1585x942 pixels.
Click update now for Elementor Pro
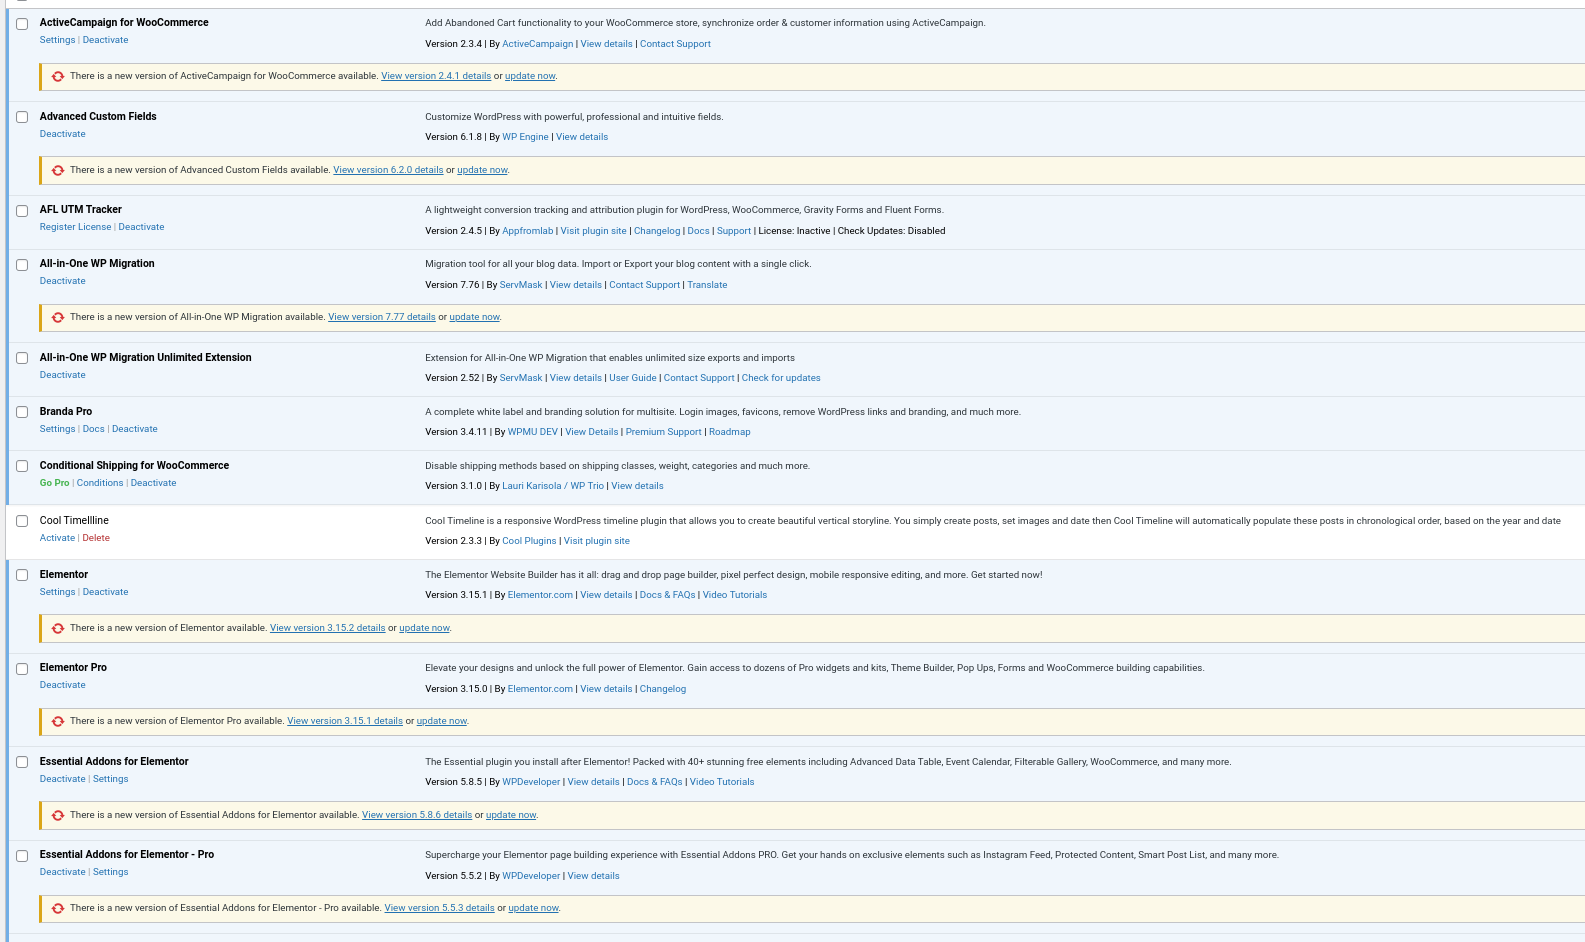[441, 721]
